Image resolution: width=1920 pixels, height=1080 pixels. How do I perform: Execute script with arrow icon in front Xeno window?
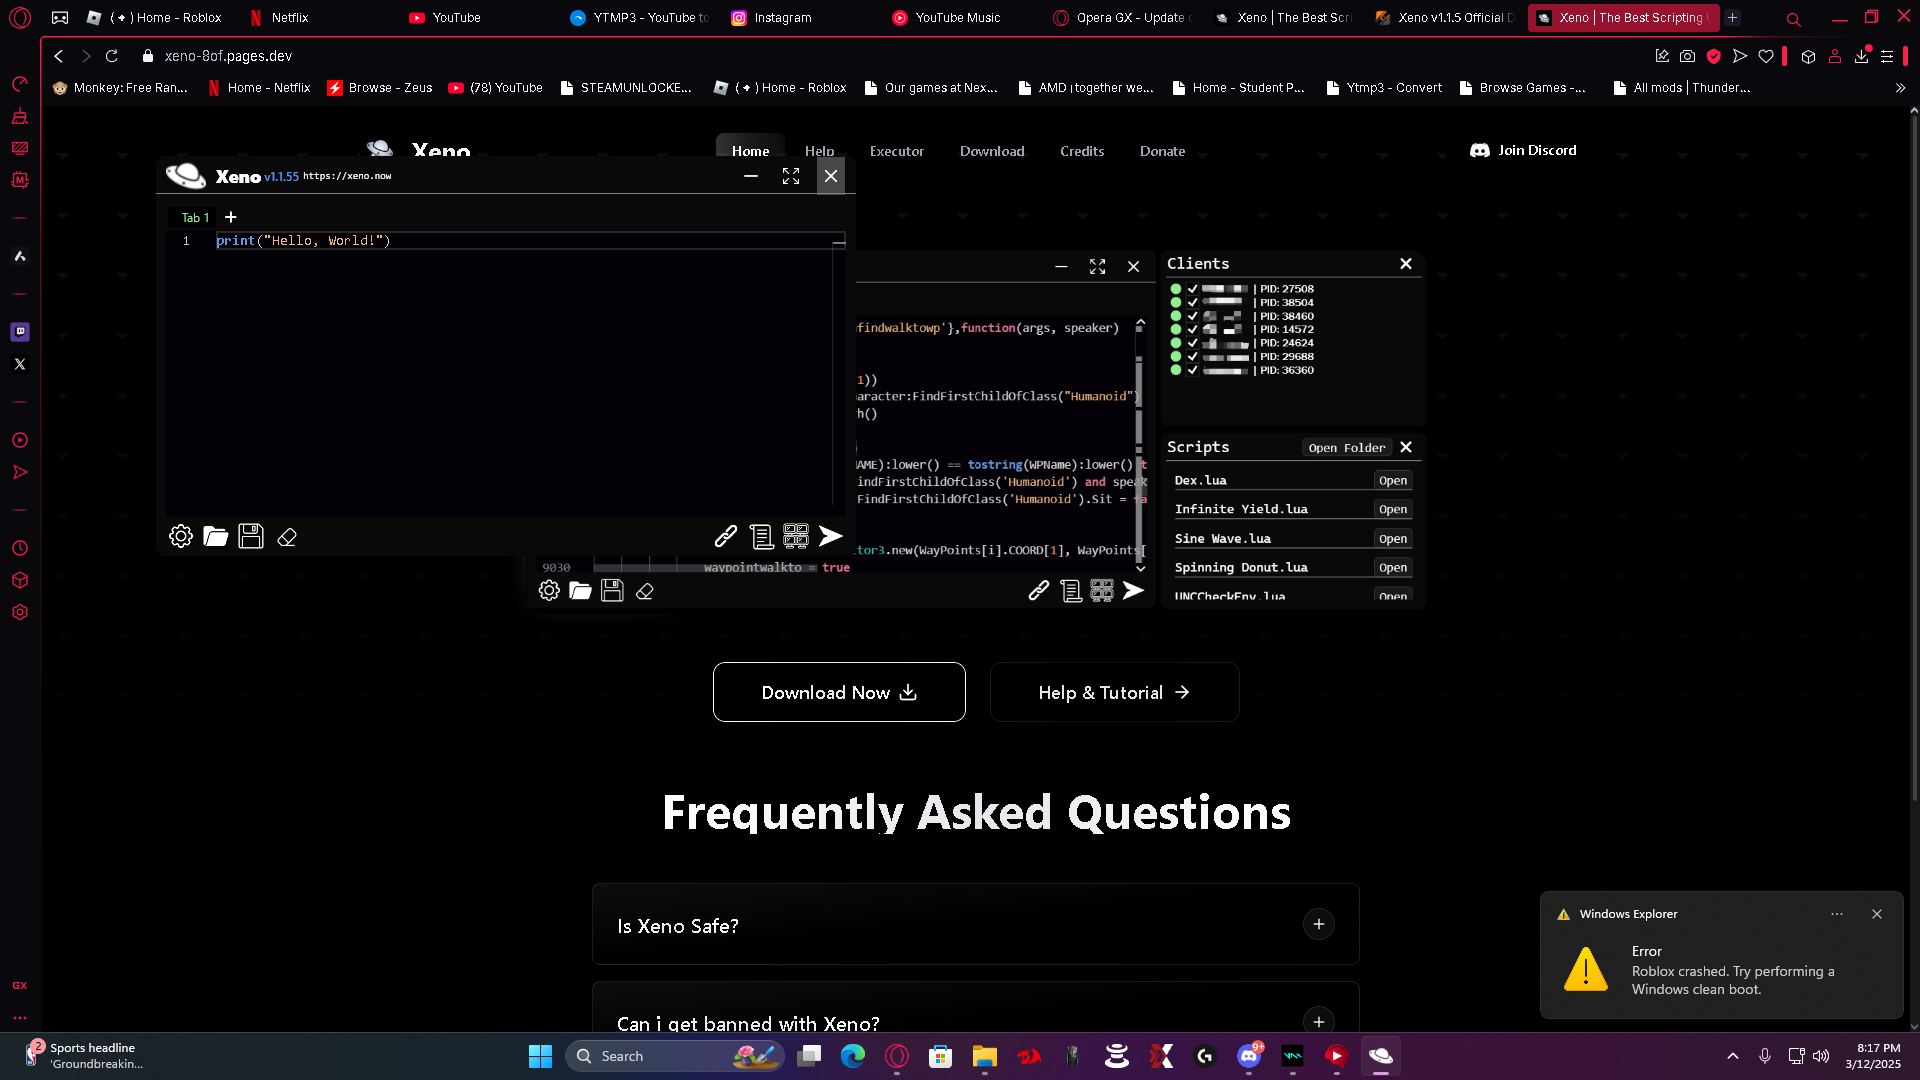point(831,537)
